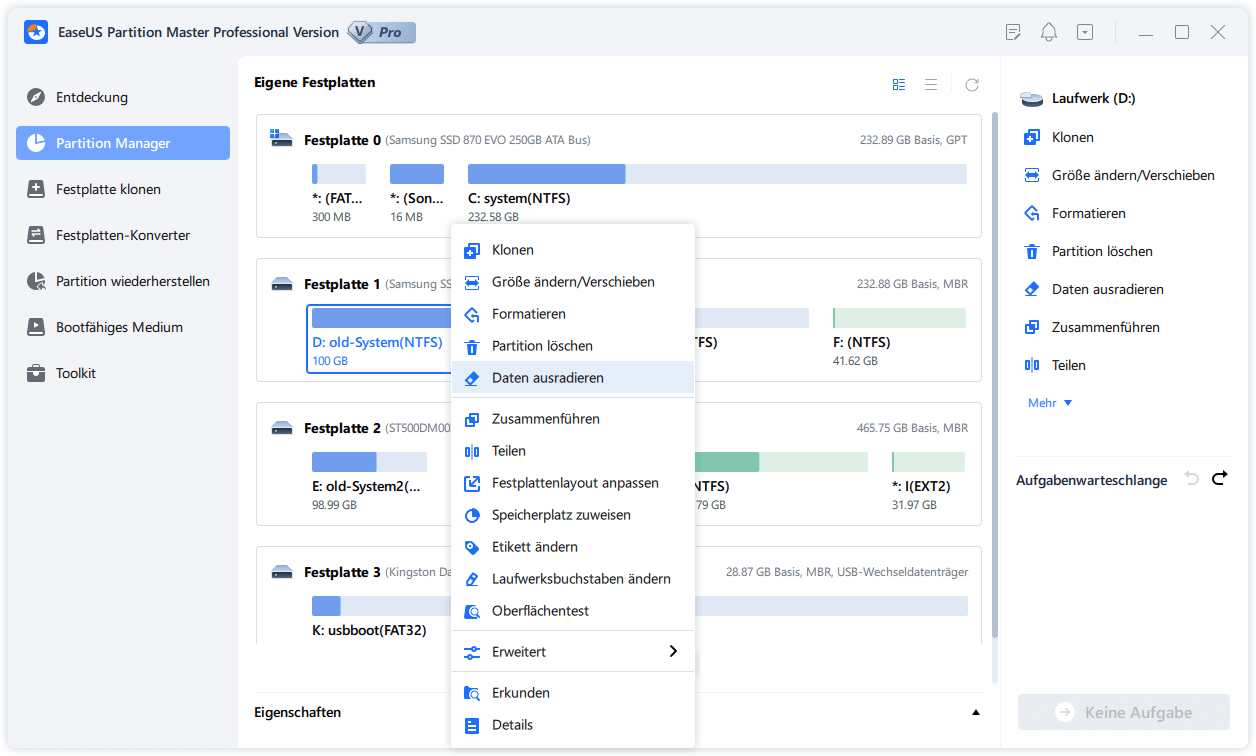The width and height of the screenshot is (1256, 756).
Task: Select the 16 MB Sonstige partition
Action: tap(417, 192)
